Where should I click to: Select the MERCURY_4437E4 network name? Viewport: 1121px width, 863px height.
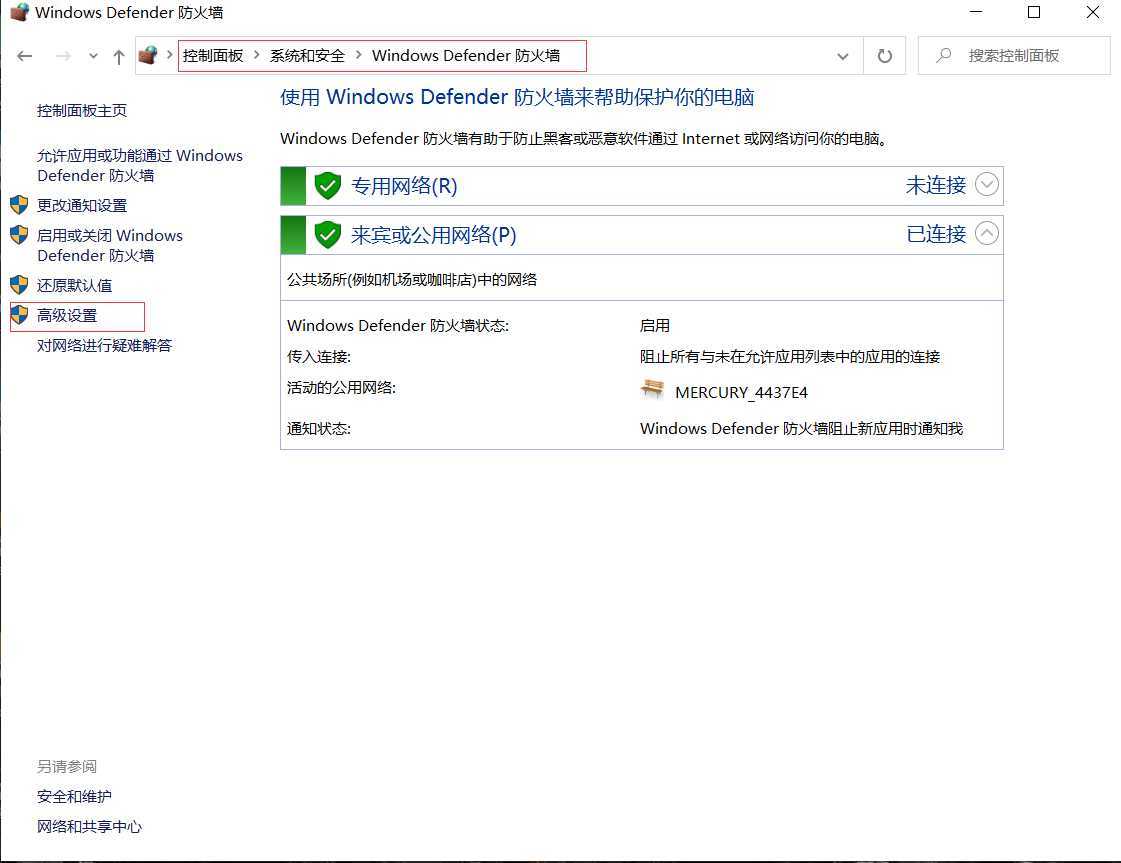coord(741,393)
